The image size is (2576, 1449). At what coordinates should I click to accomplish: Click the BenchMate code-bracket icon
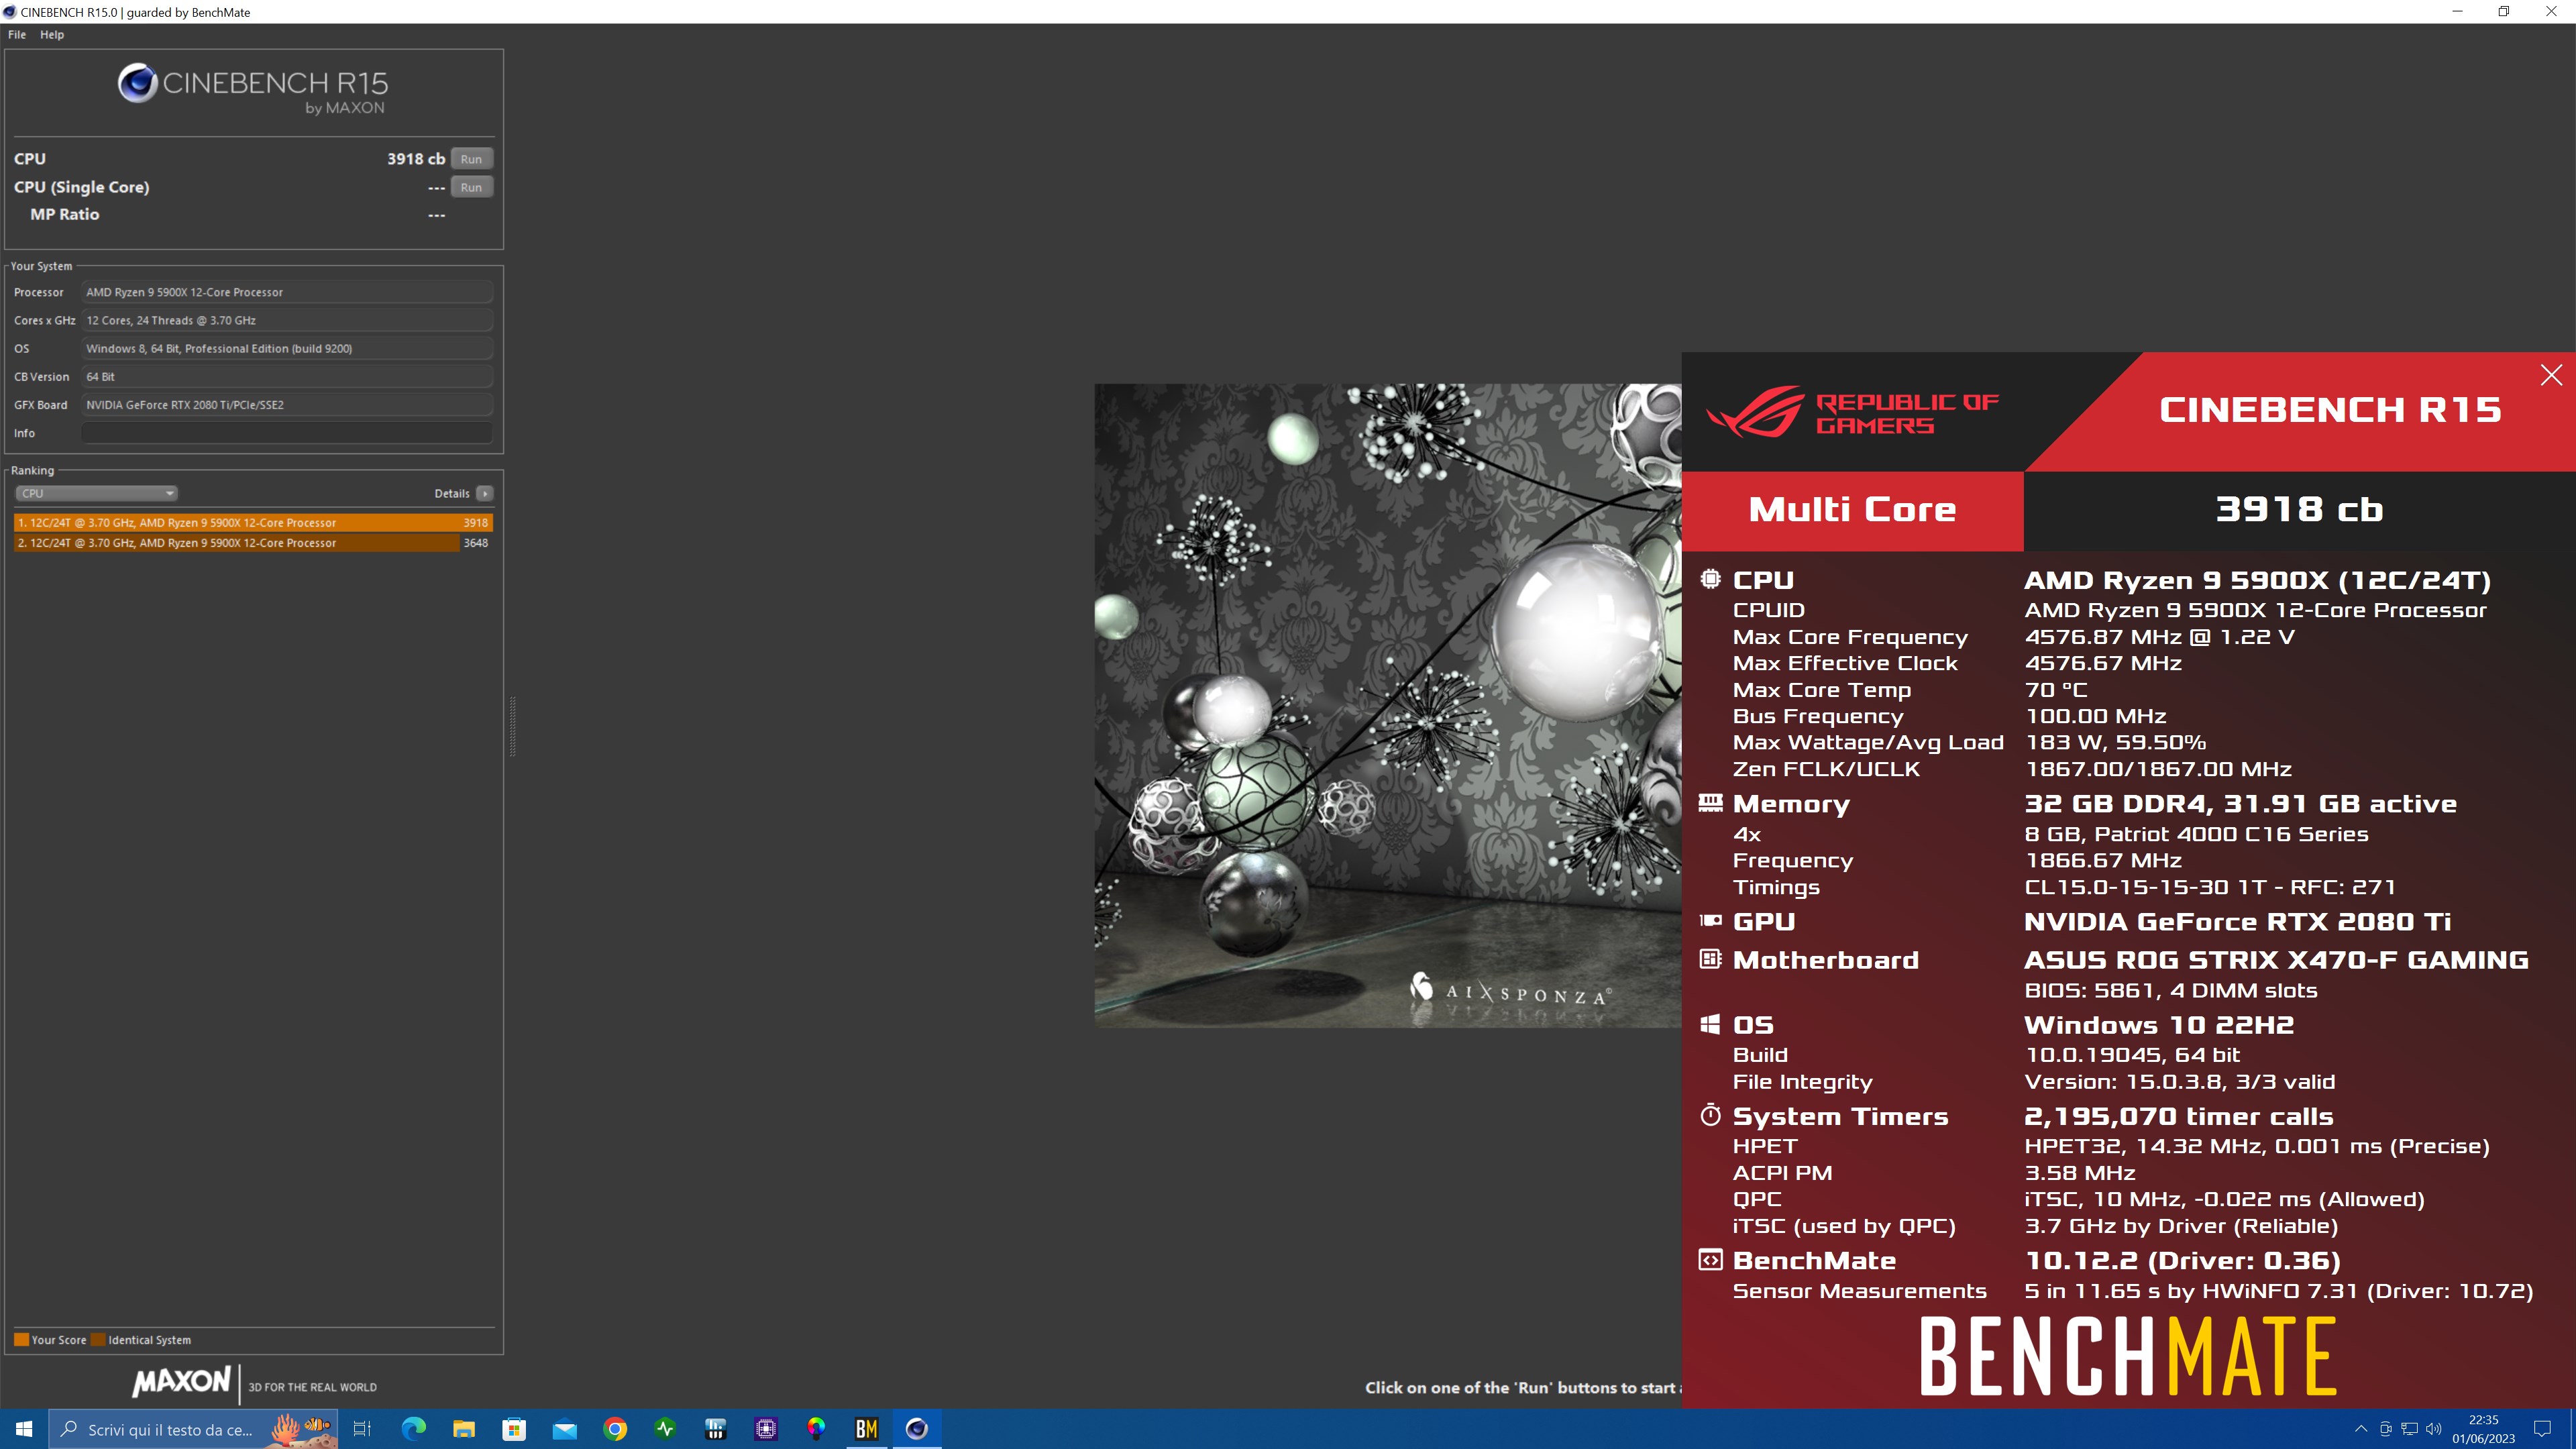1711,1260
